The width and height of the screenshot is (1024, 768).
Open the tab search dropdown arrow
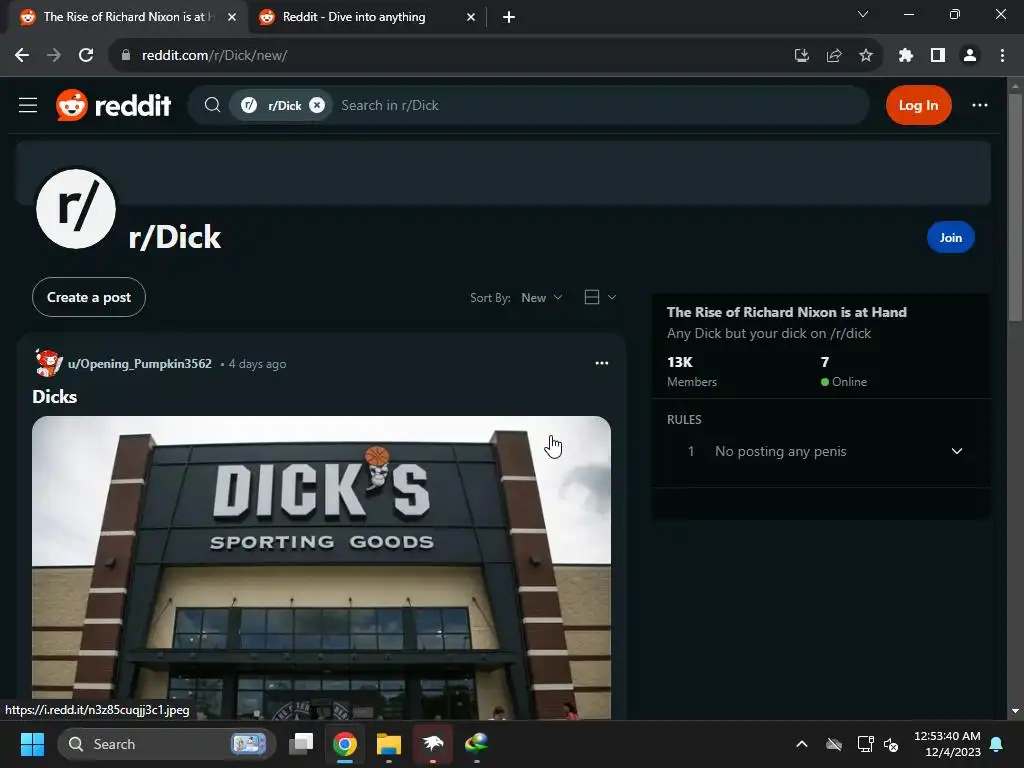click(x=863, y=14)
